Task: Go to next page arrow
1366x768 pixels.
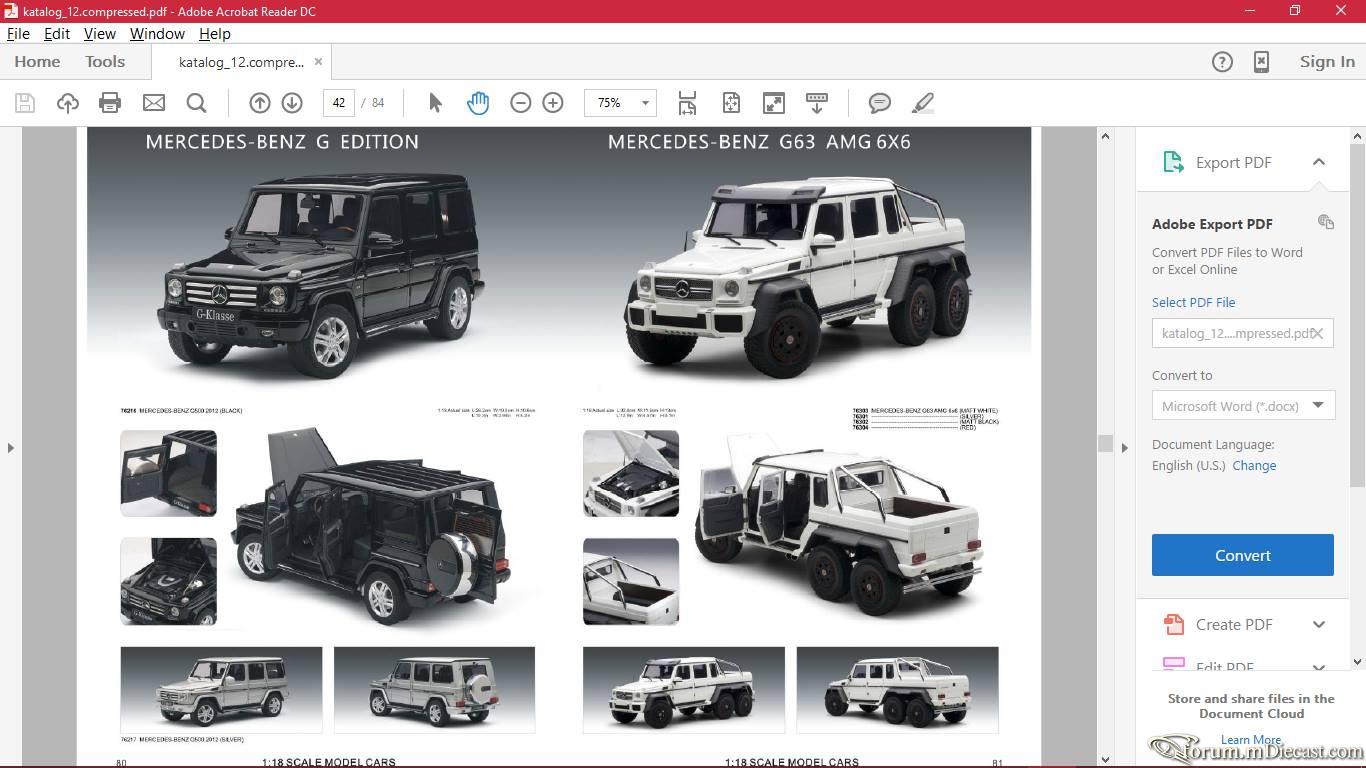Action: pyautogui.click(x=292, y=103)
